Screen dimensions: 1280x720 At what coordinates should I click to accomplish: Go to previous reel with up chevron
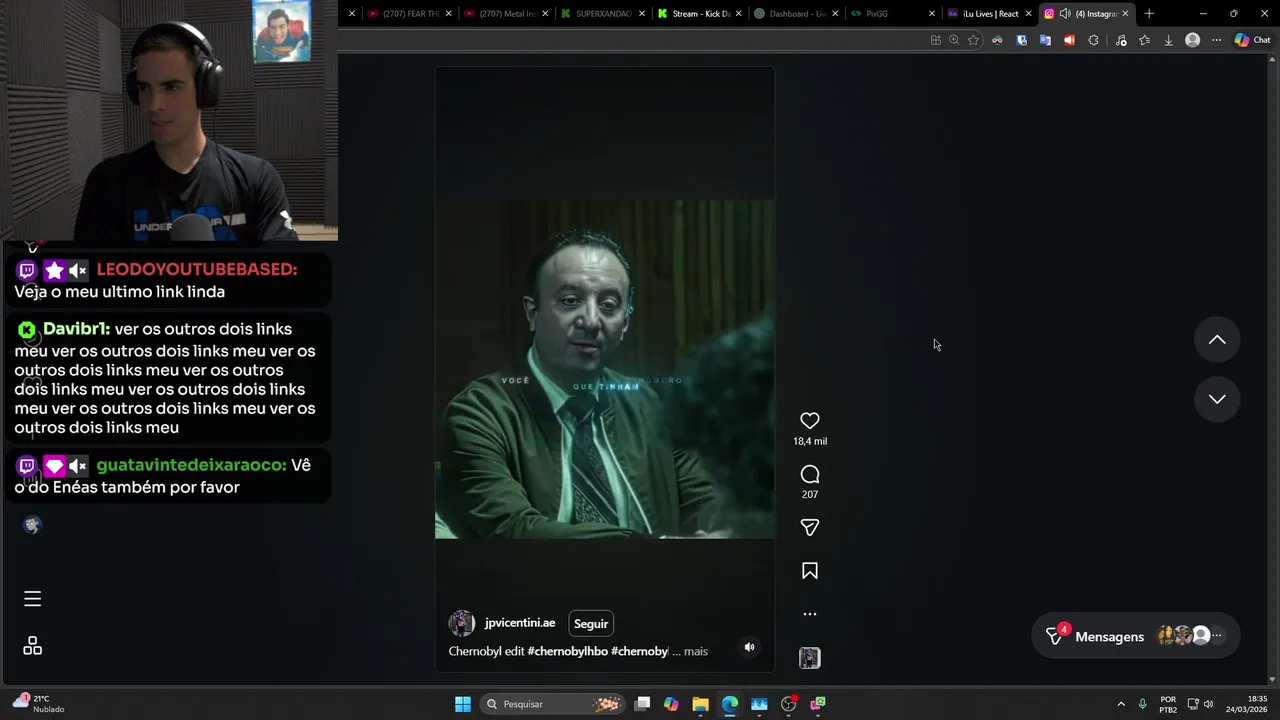(x=1217, y=340)
